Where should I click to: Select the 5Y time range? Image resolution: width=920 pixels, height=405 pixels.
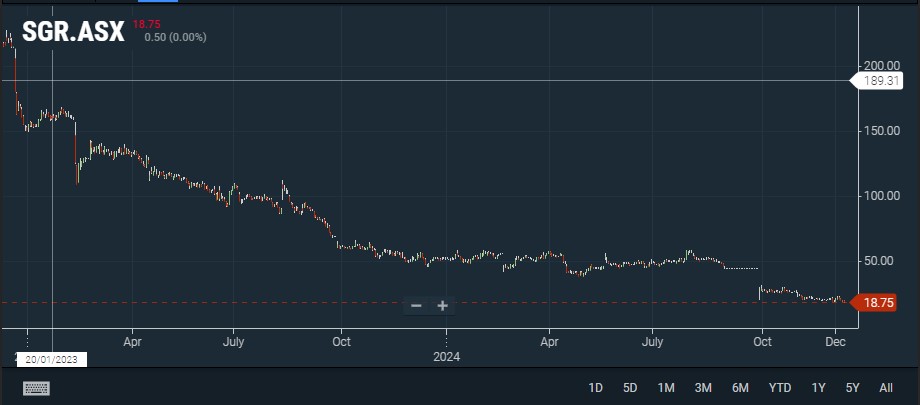pos(853,388)
